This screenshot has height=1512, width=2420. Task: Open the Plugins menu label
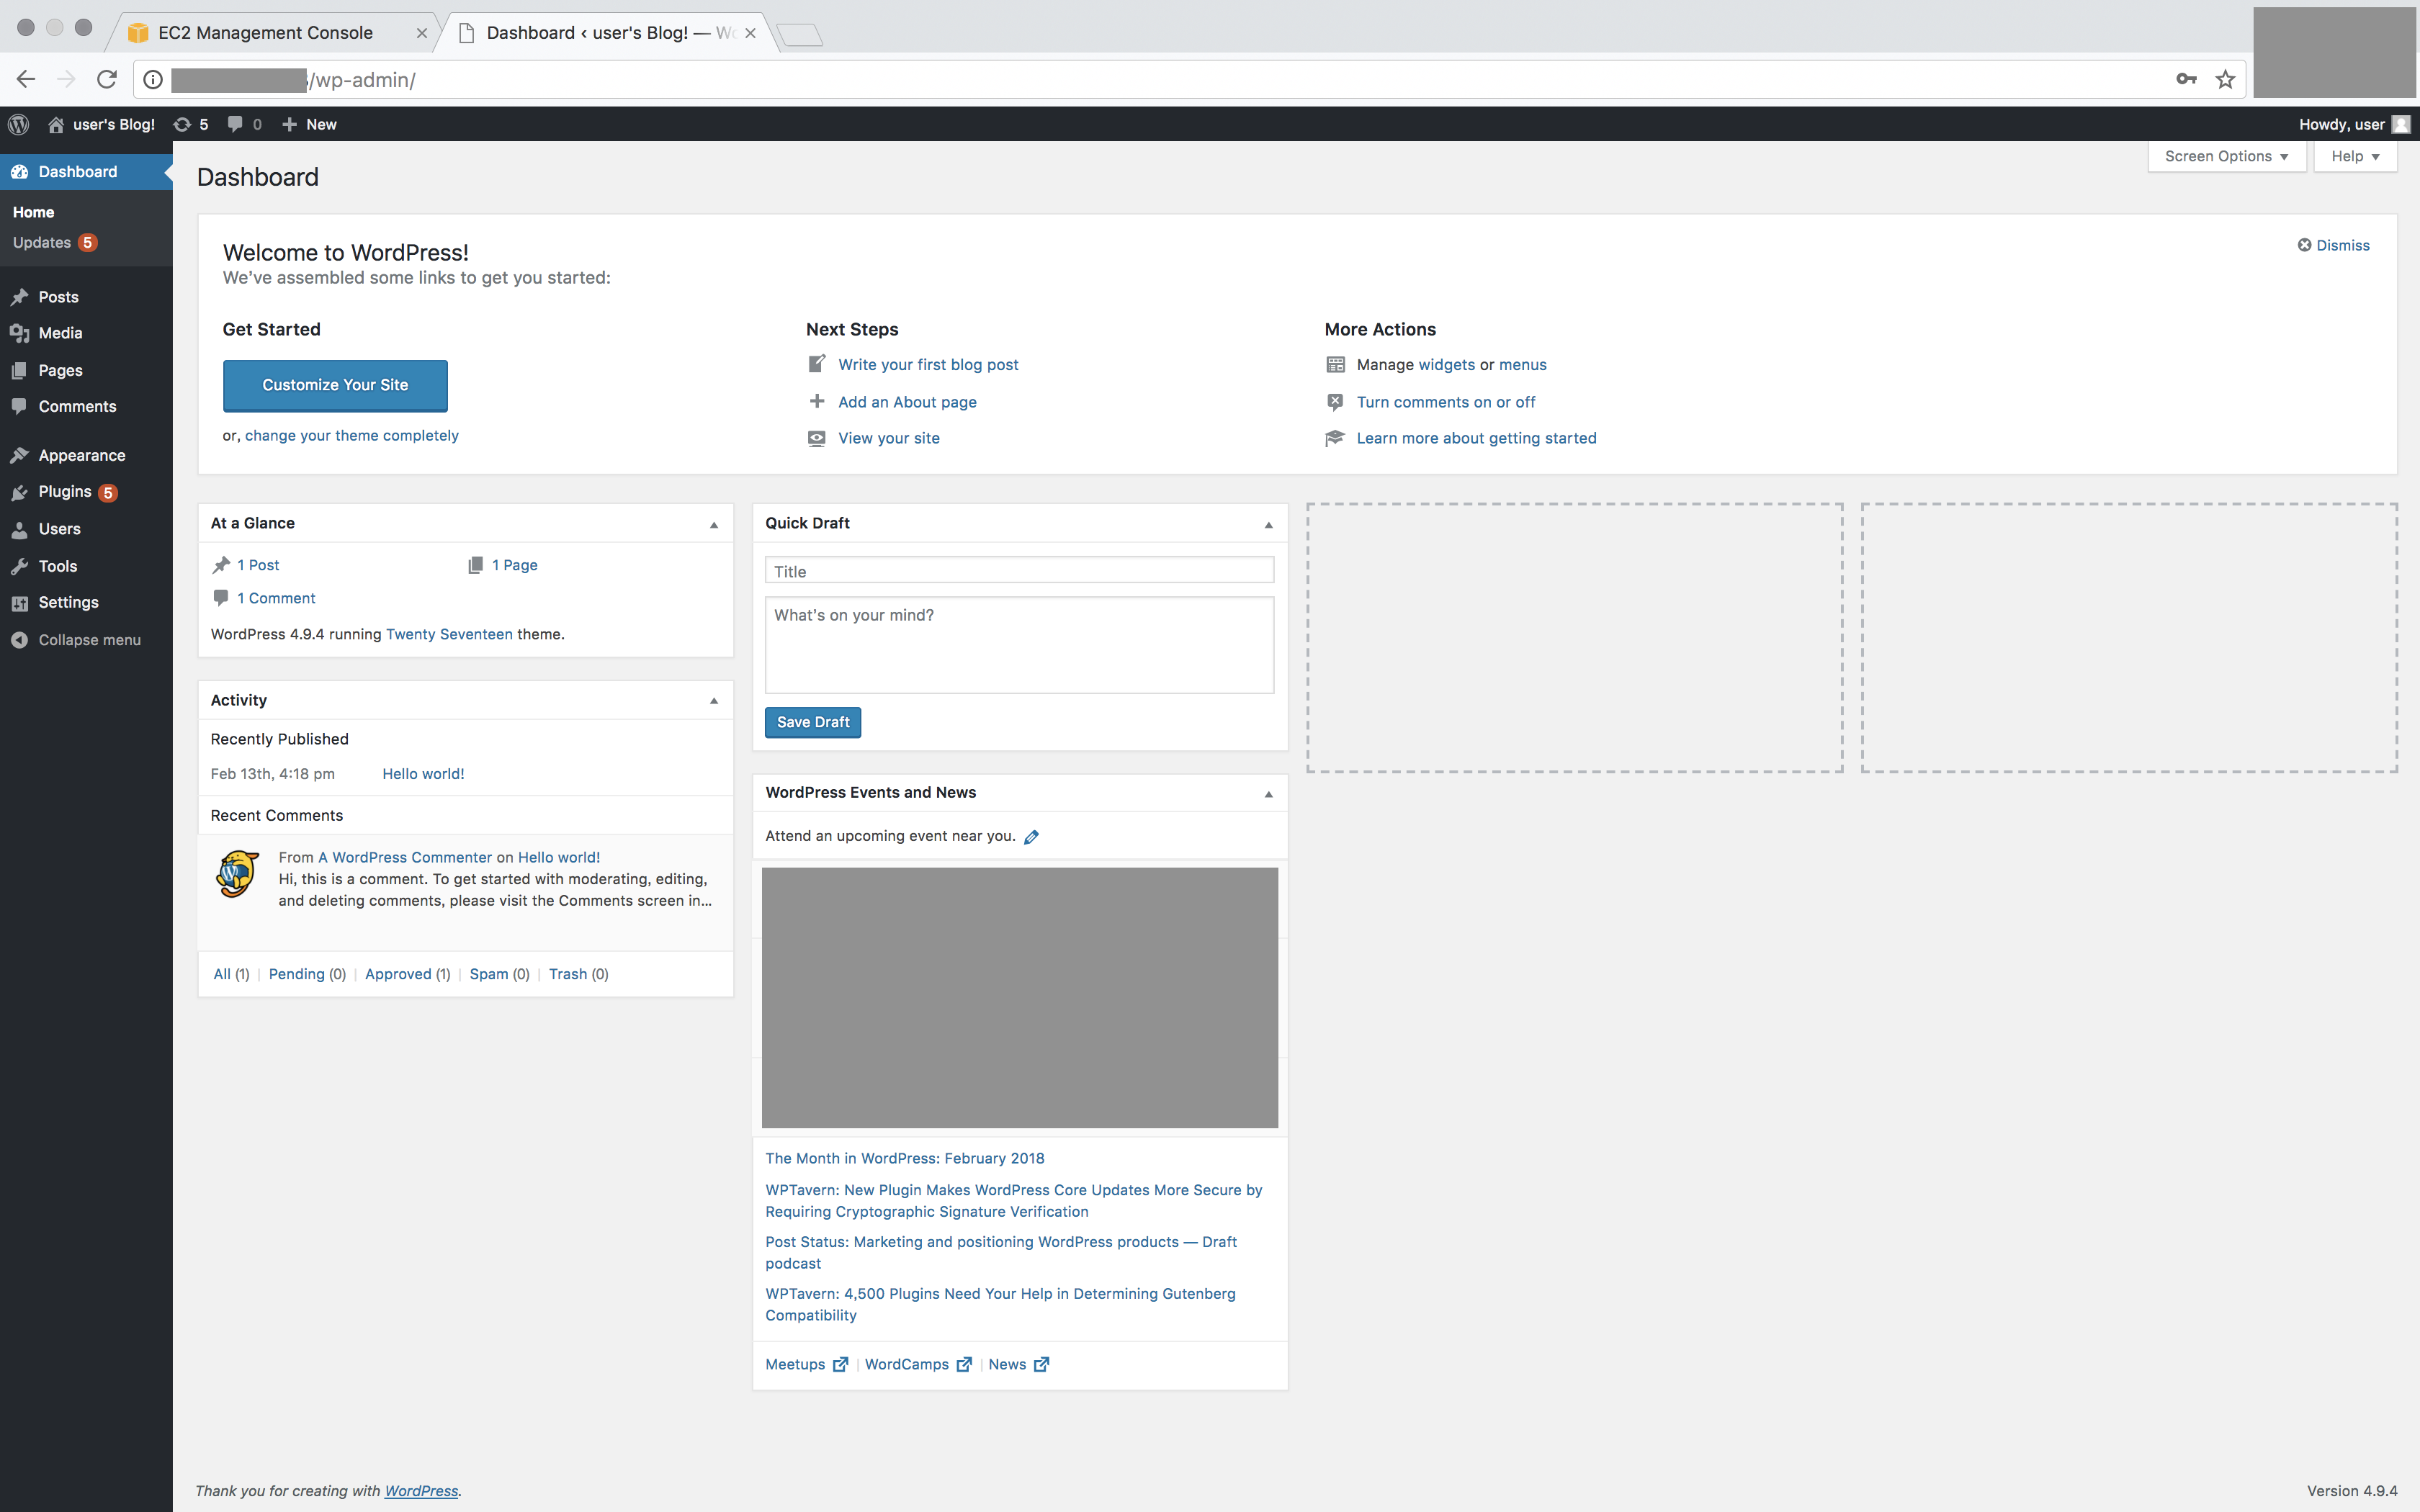[x=65, y=492]
